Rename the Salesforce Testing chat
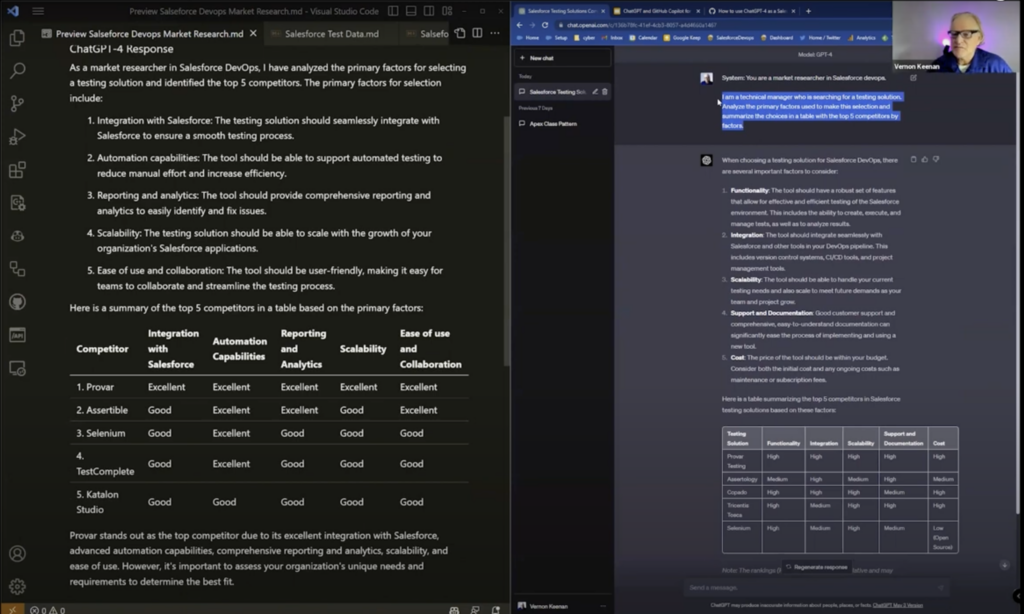This screenshot has height=614, width=1024. click(595, 92)
